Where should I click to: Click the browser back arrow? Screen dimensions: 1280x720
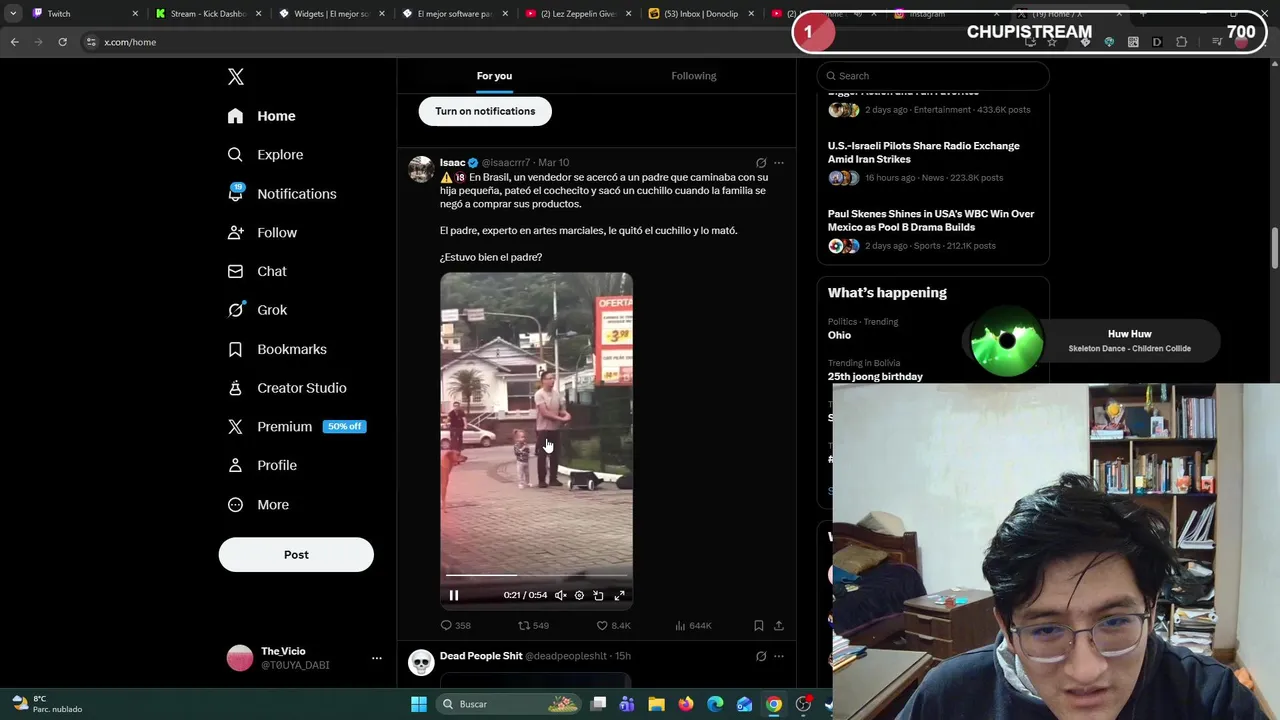pyautogui.click(x=14, y=42)
